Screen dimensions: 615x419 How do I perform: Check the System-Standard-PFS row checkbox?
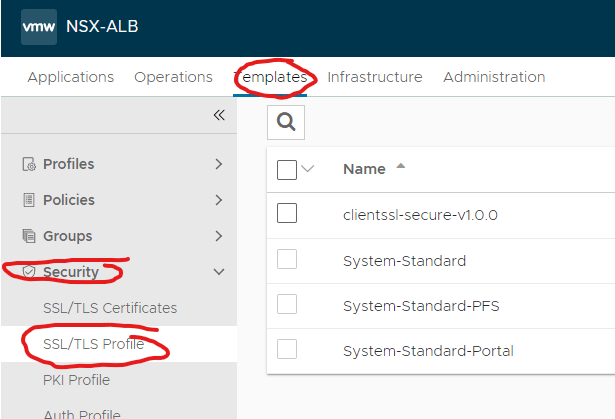pyautogui.click(x=287, y=304)
